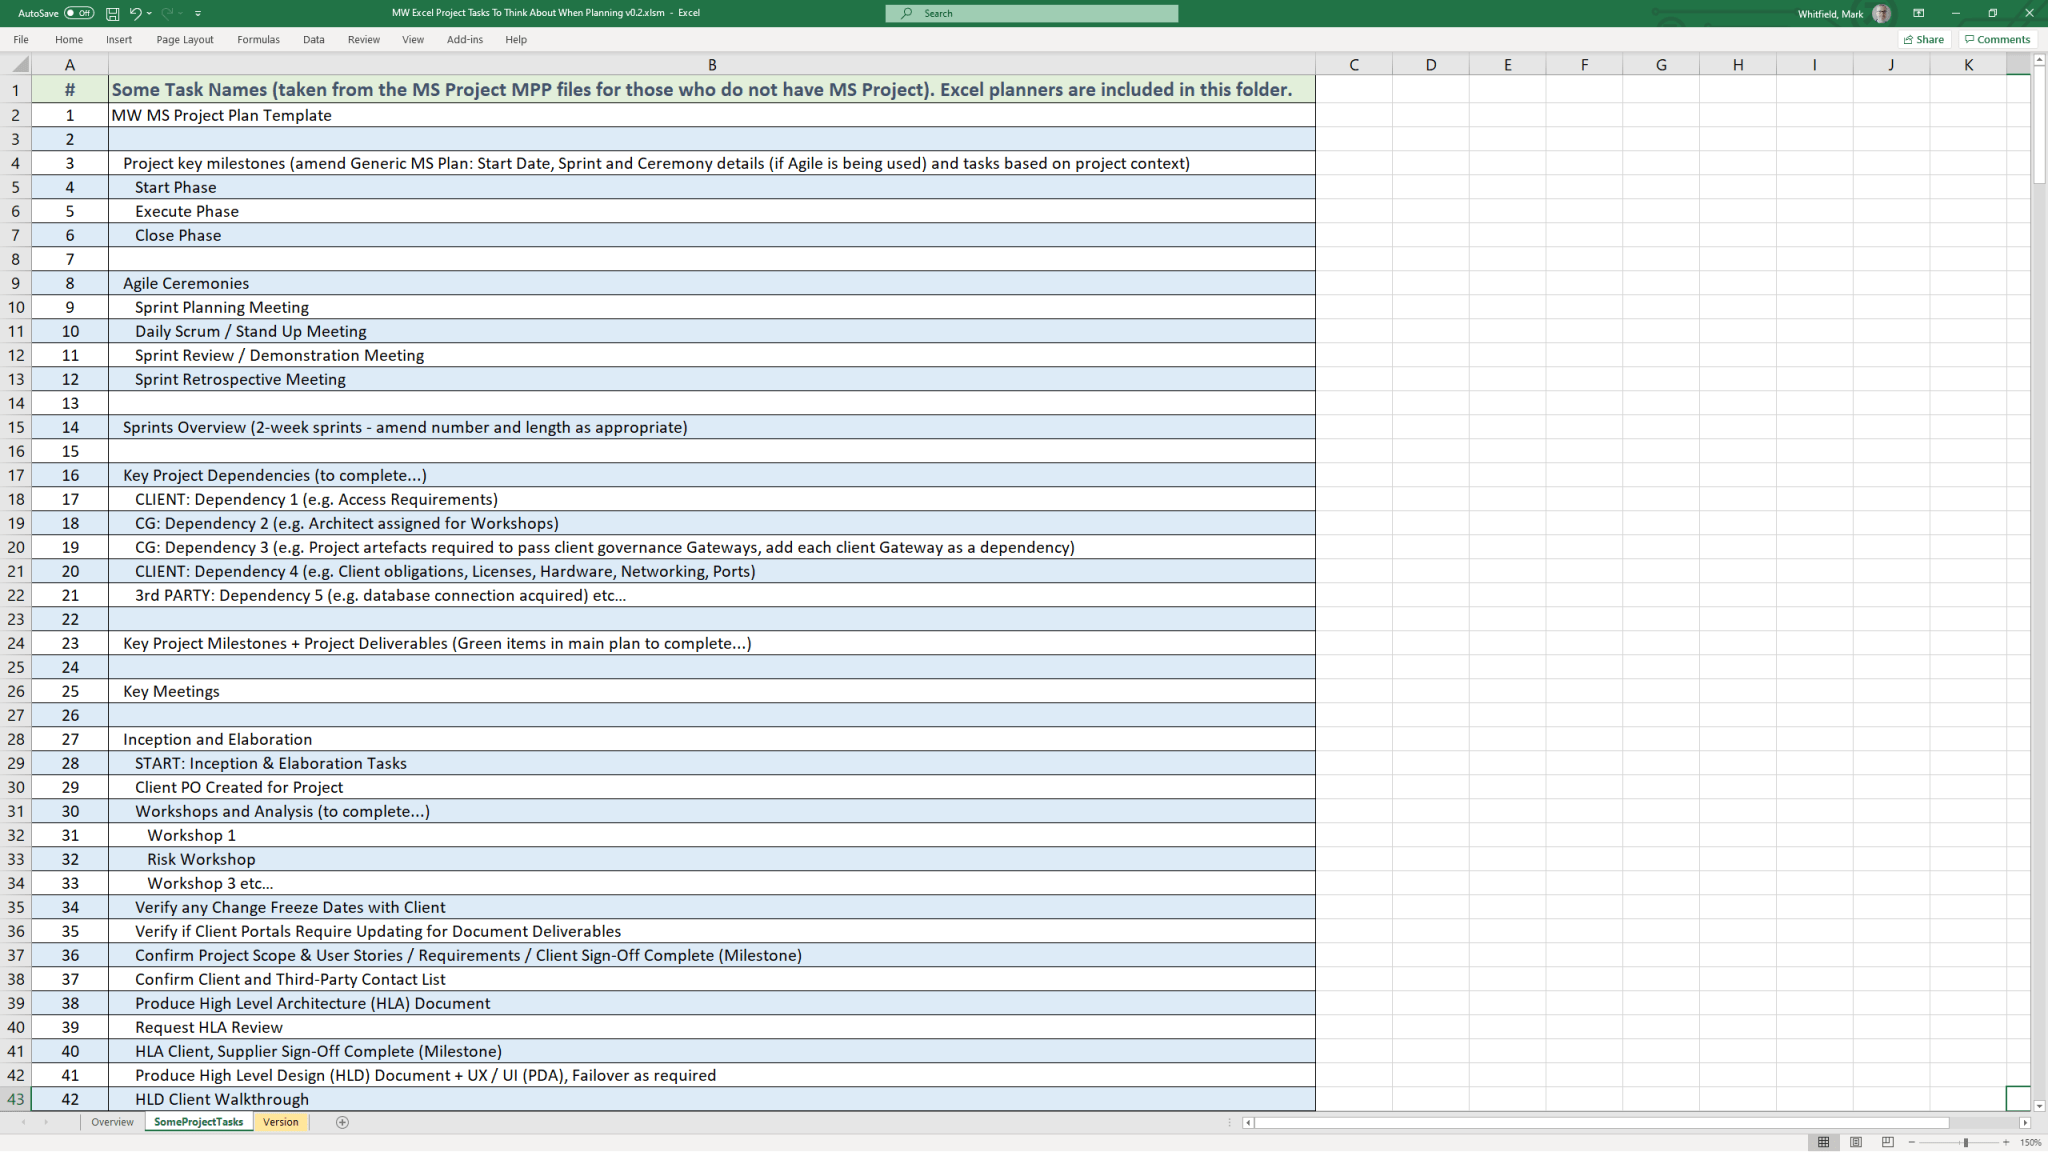This screenshot has height=1152, width=2048.
Task: Select the Overview sheet tab
Action: tap(112, 1122)
